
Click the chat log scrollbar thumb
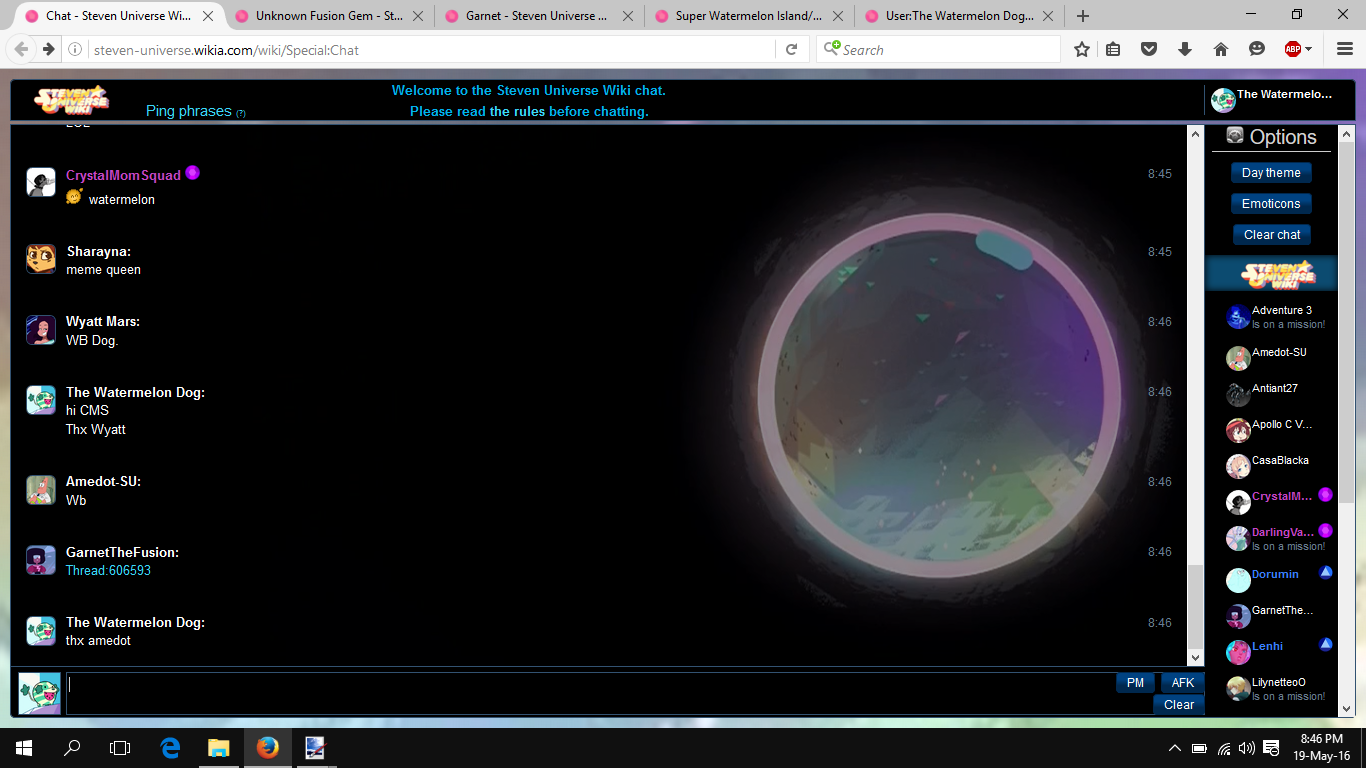(1195, 606)
